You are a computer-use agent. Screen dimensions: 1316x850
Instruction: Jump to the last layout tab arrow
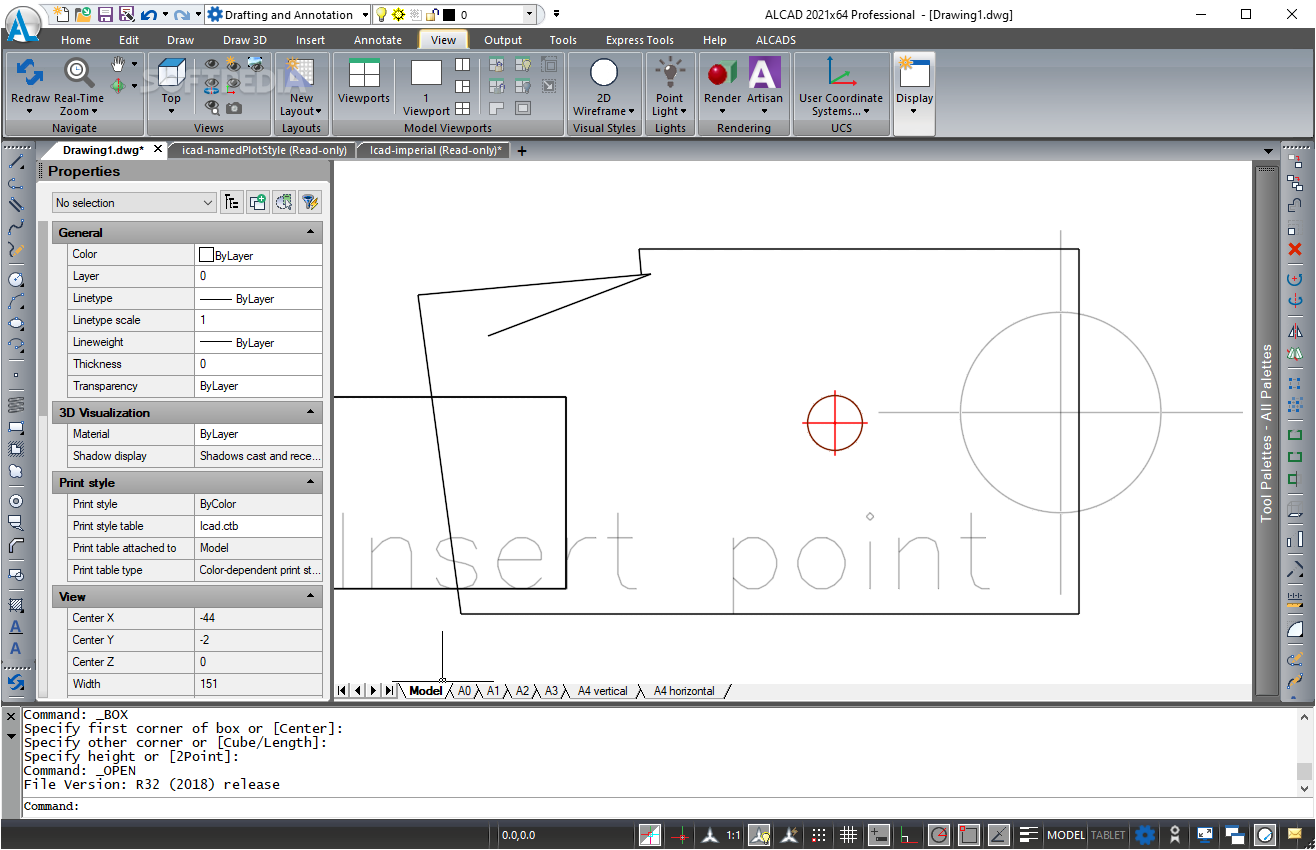tap(388, 691)
